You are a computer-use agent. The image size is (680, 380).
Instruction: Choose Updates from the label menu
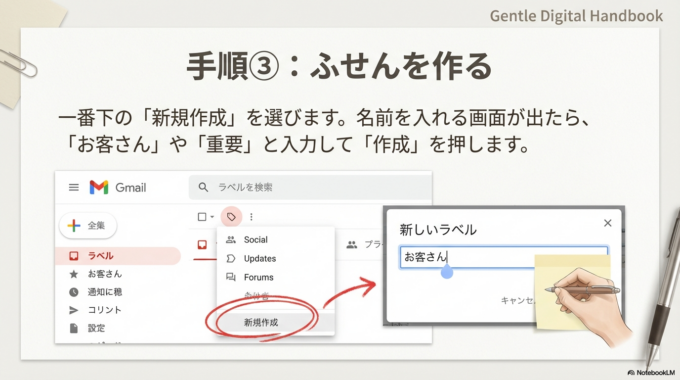click(x=276, y=259)
